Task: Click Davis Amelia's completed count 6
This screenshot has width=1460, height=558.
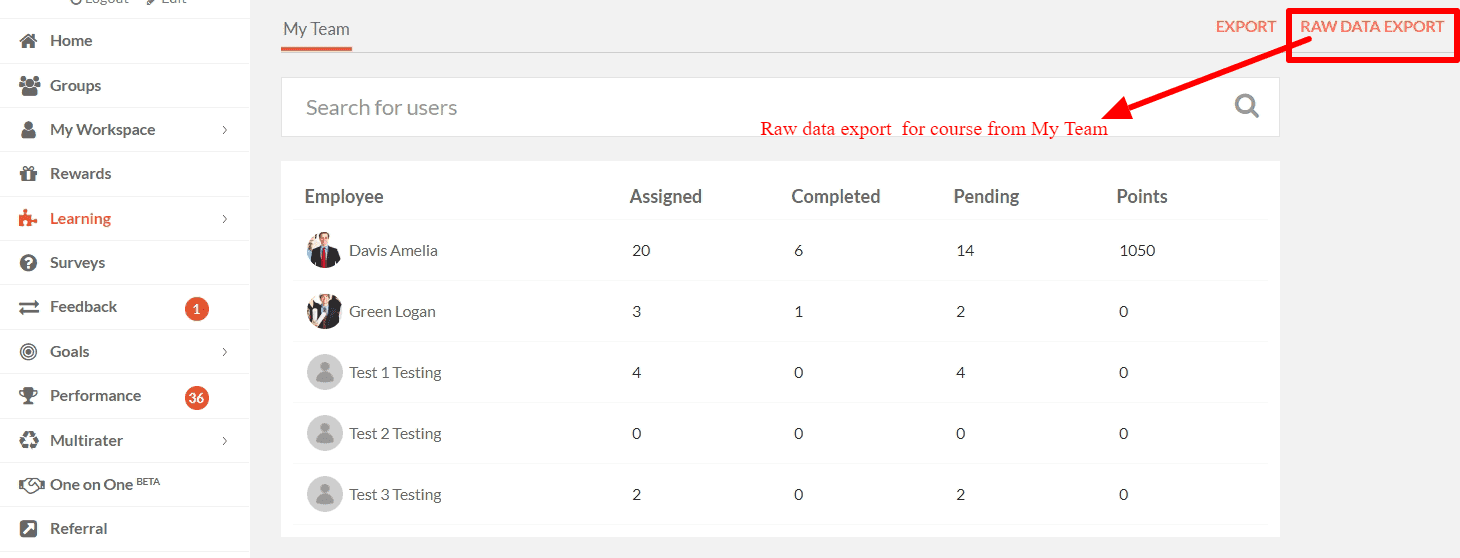Action: coord(798,251)
